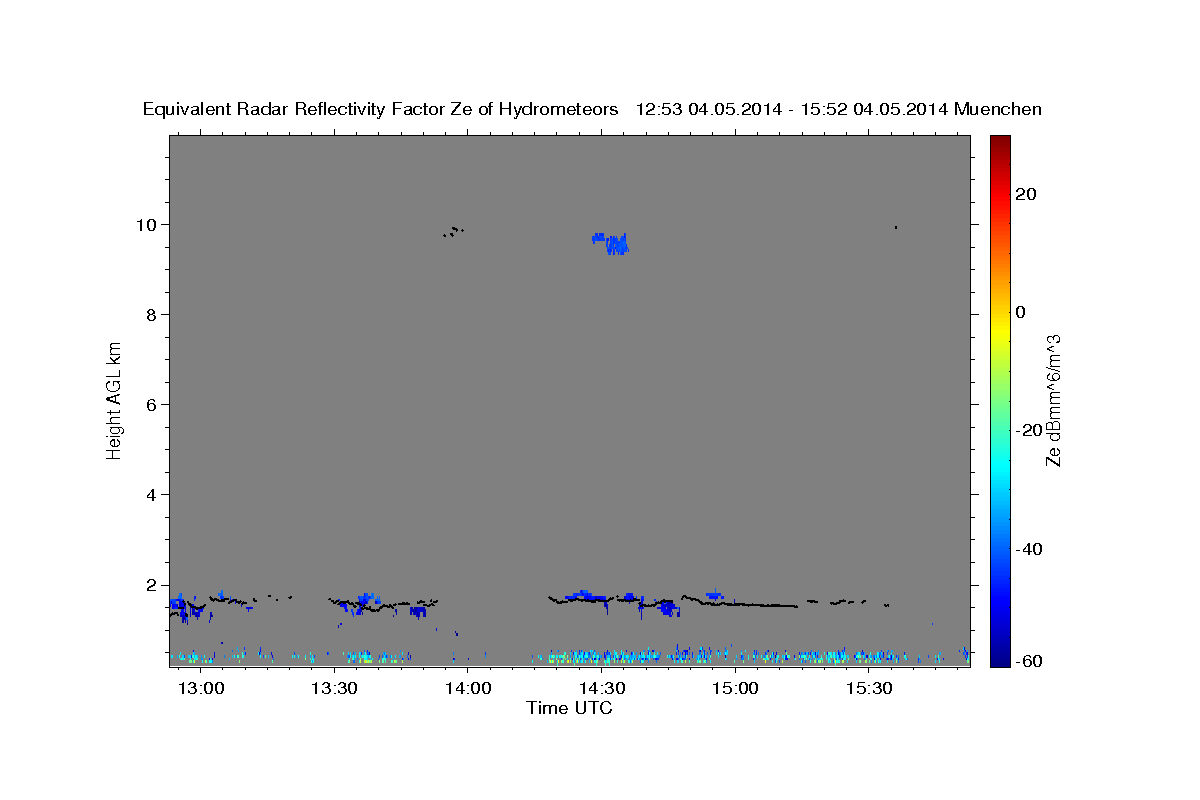Viewport: 1200px width, 800px height.
Task: Click the colorbar tick label '0'
Action: (1021, 312)
